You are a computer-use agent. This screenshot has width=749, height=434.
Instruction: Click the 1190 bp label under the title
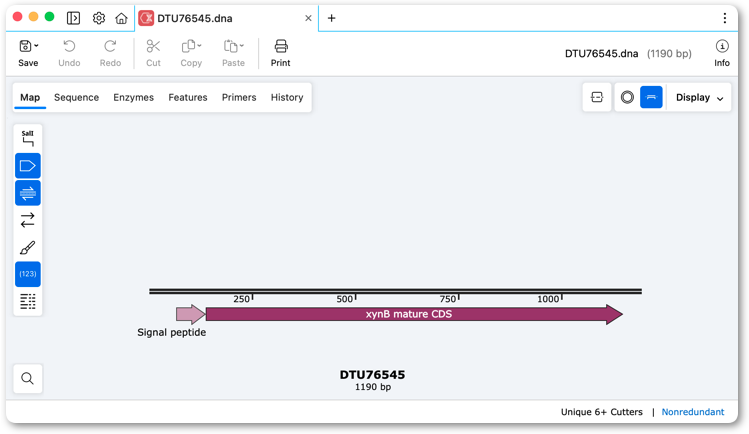(373, 387)
